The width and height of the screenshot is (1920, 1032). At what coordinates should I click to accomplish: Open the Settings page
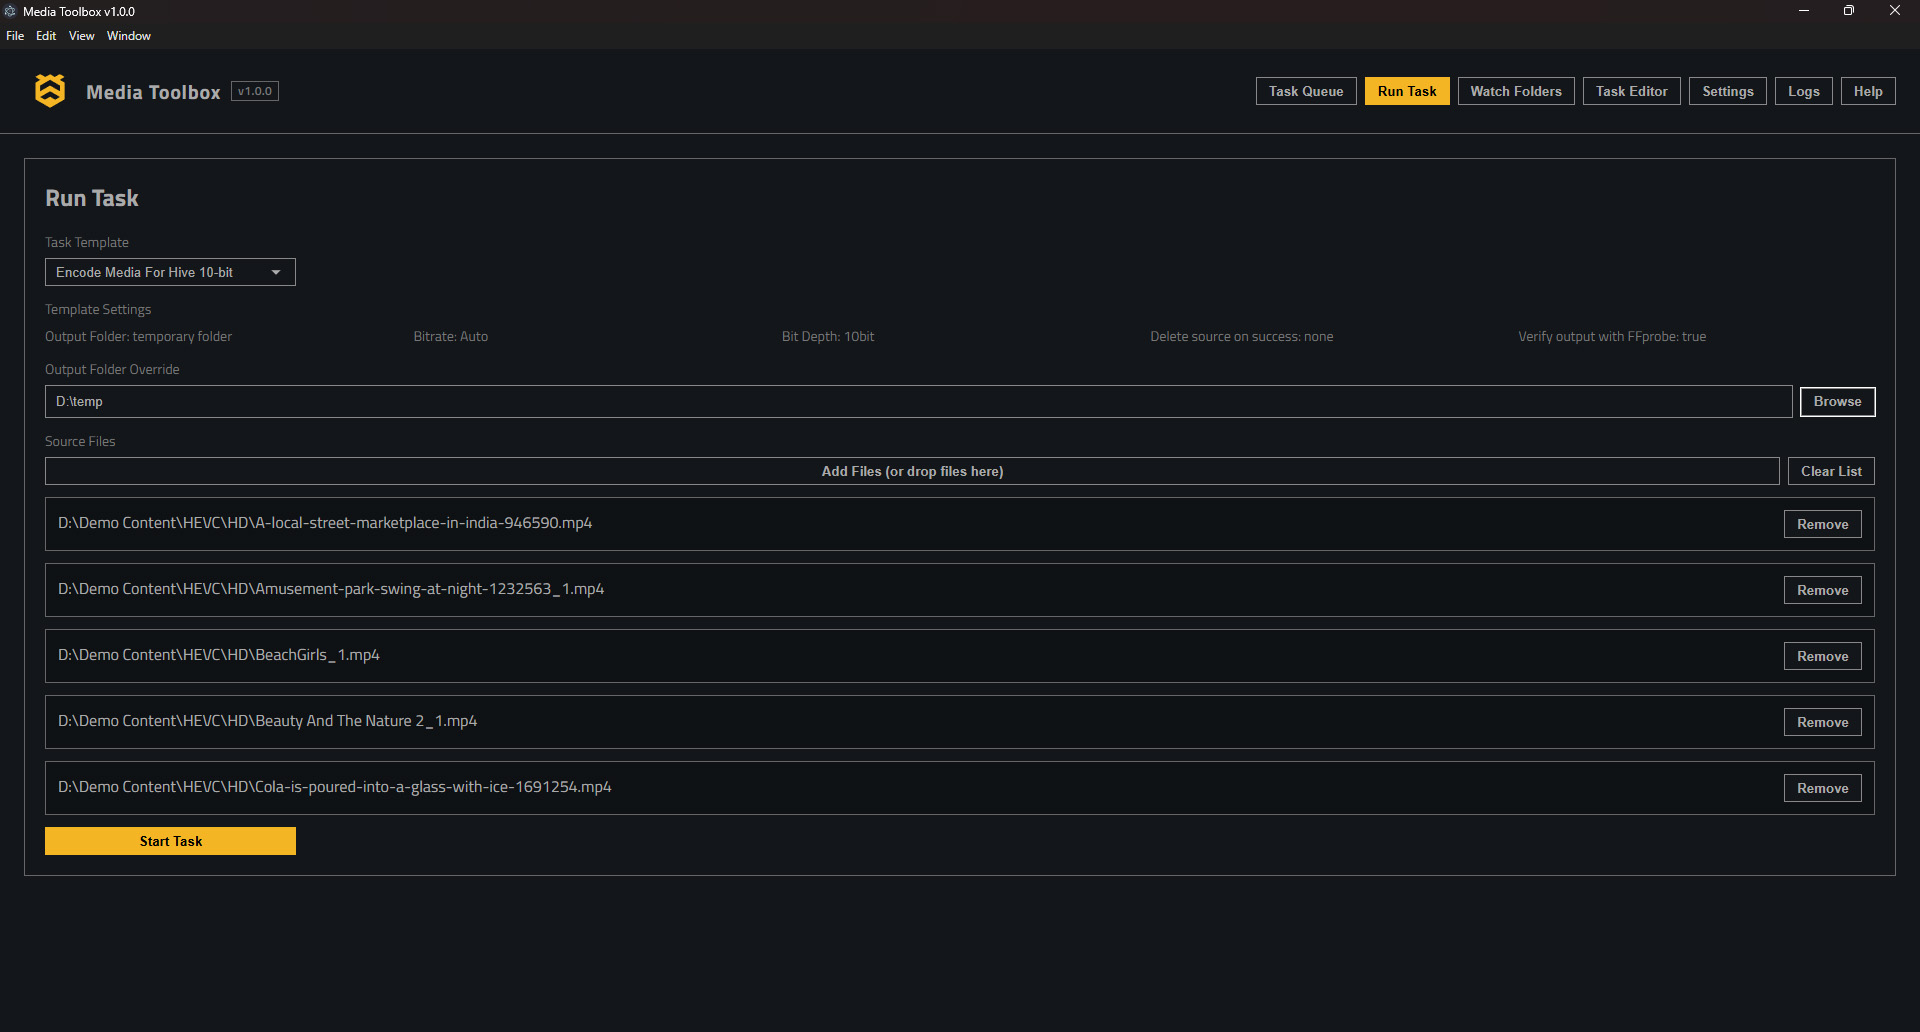coord(1727,91)
